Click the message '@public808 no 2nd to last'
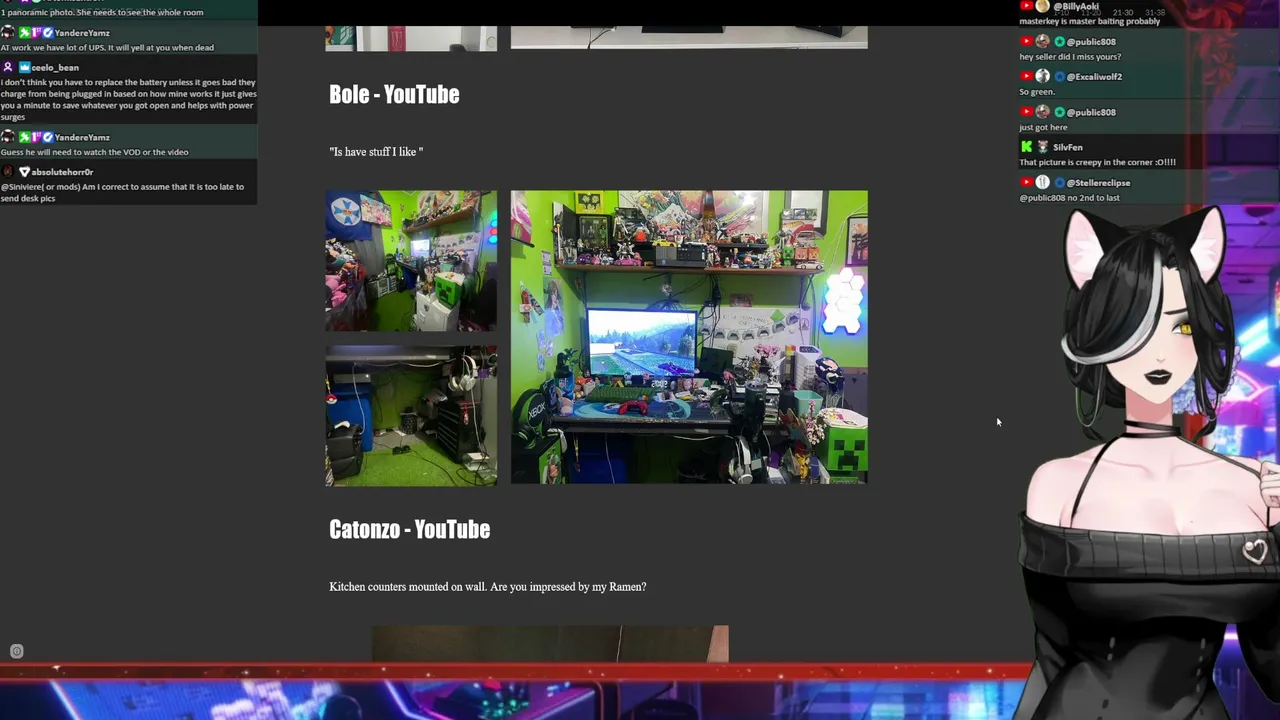Screen dimensions: 1280x720 pos(1069,198)
